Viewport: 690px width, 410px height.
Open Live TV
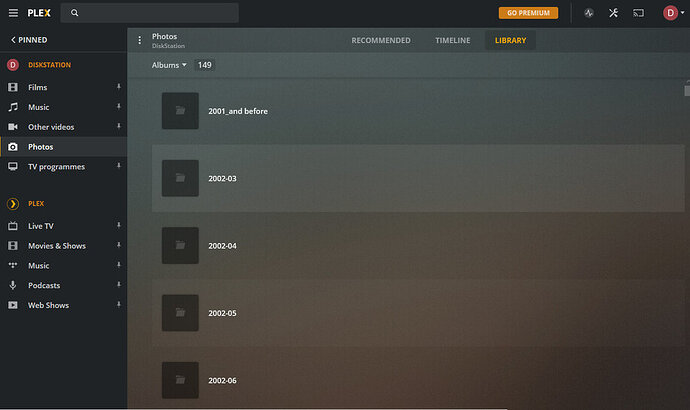pos(40,226)
